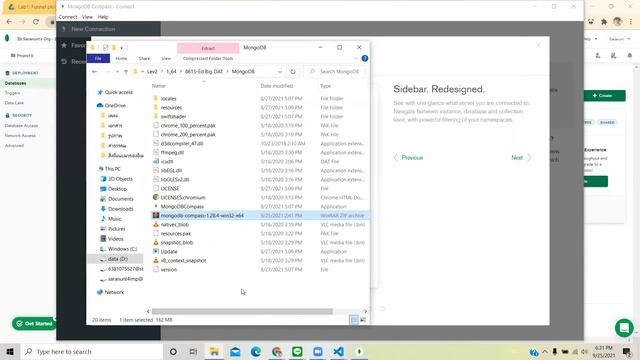This screenshot has height=360, width=640.
Task: Click Get Started button in Atlas page
Action: click(x=34, y=324)
